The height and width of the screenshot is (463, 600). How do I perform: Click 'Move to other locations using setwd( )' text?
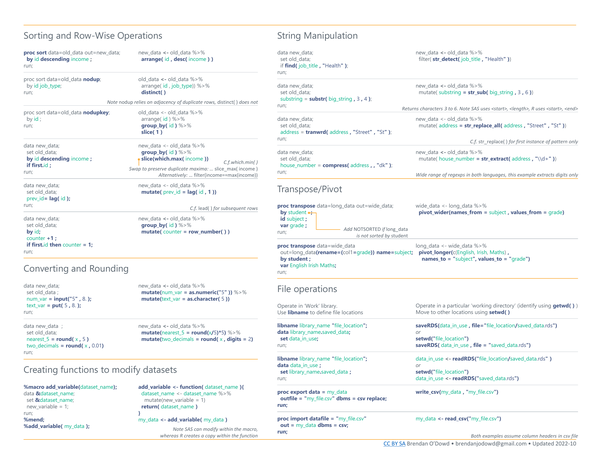tap(463, 312)
